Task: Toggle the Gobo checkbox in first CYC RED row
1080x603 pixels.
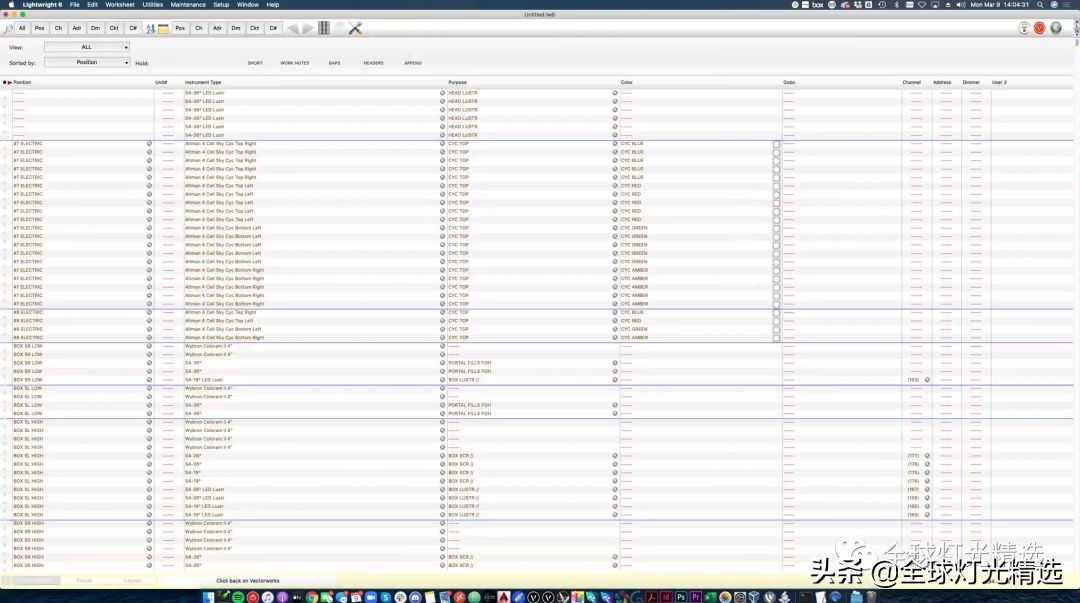Action: [776, 186]
